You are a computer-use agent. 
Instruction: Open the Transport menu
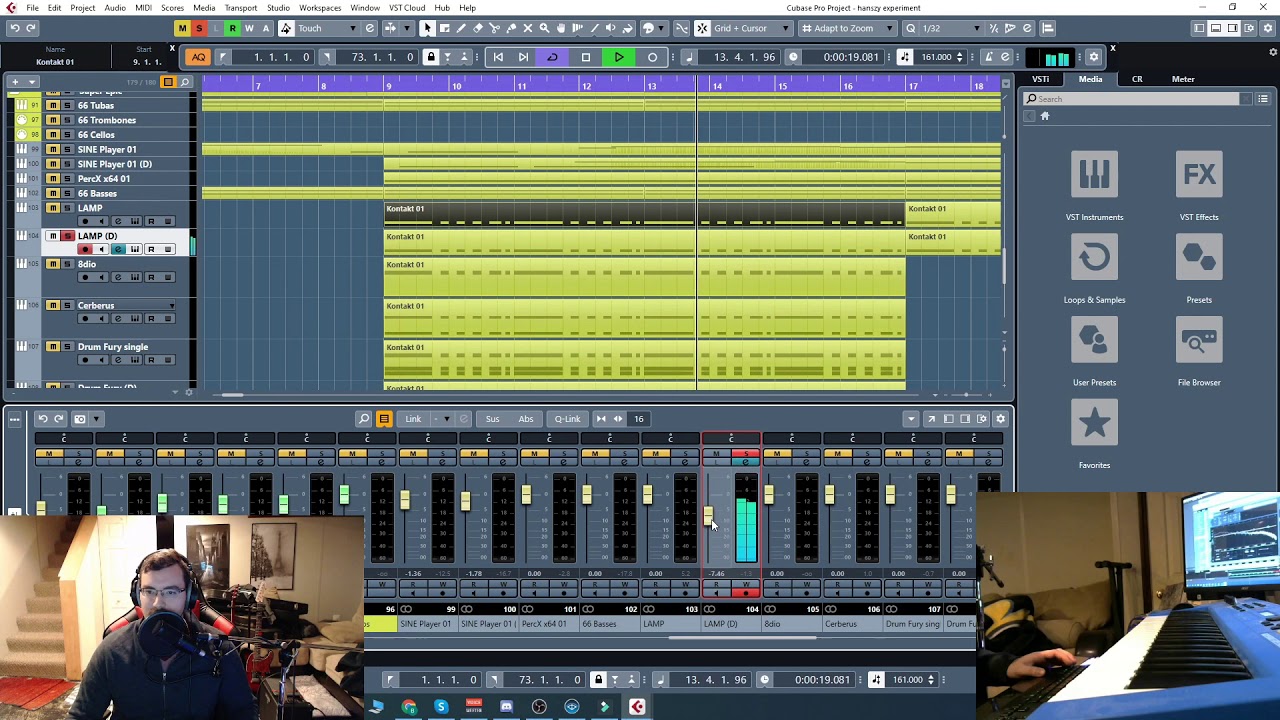240,8
